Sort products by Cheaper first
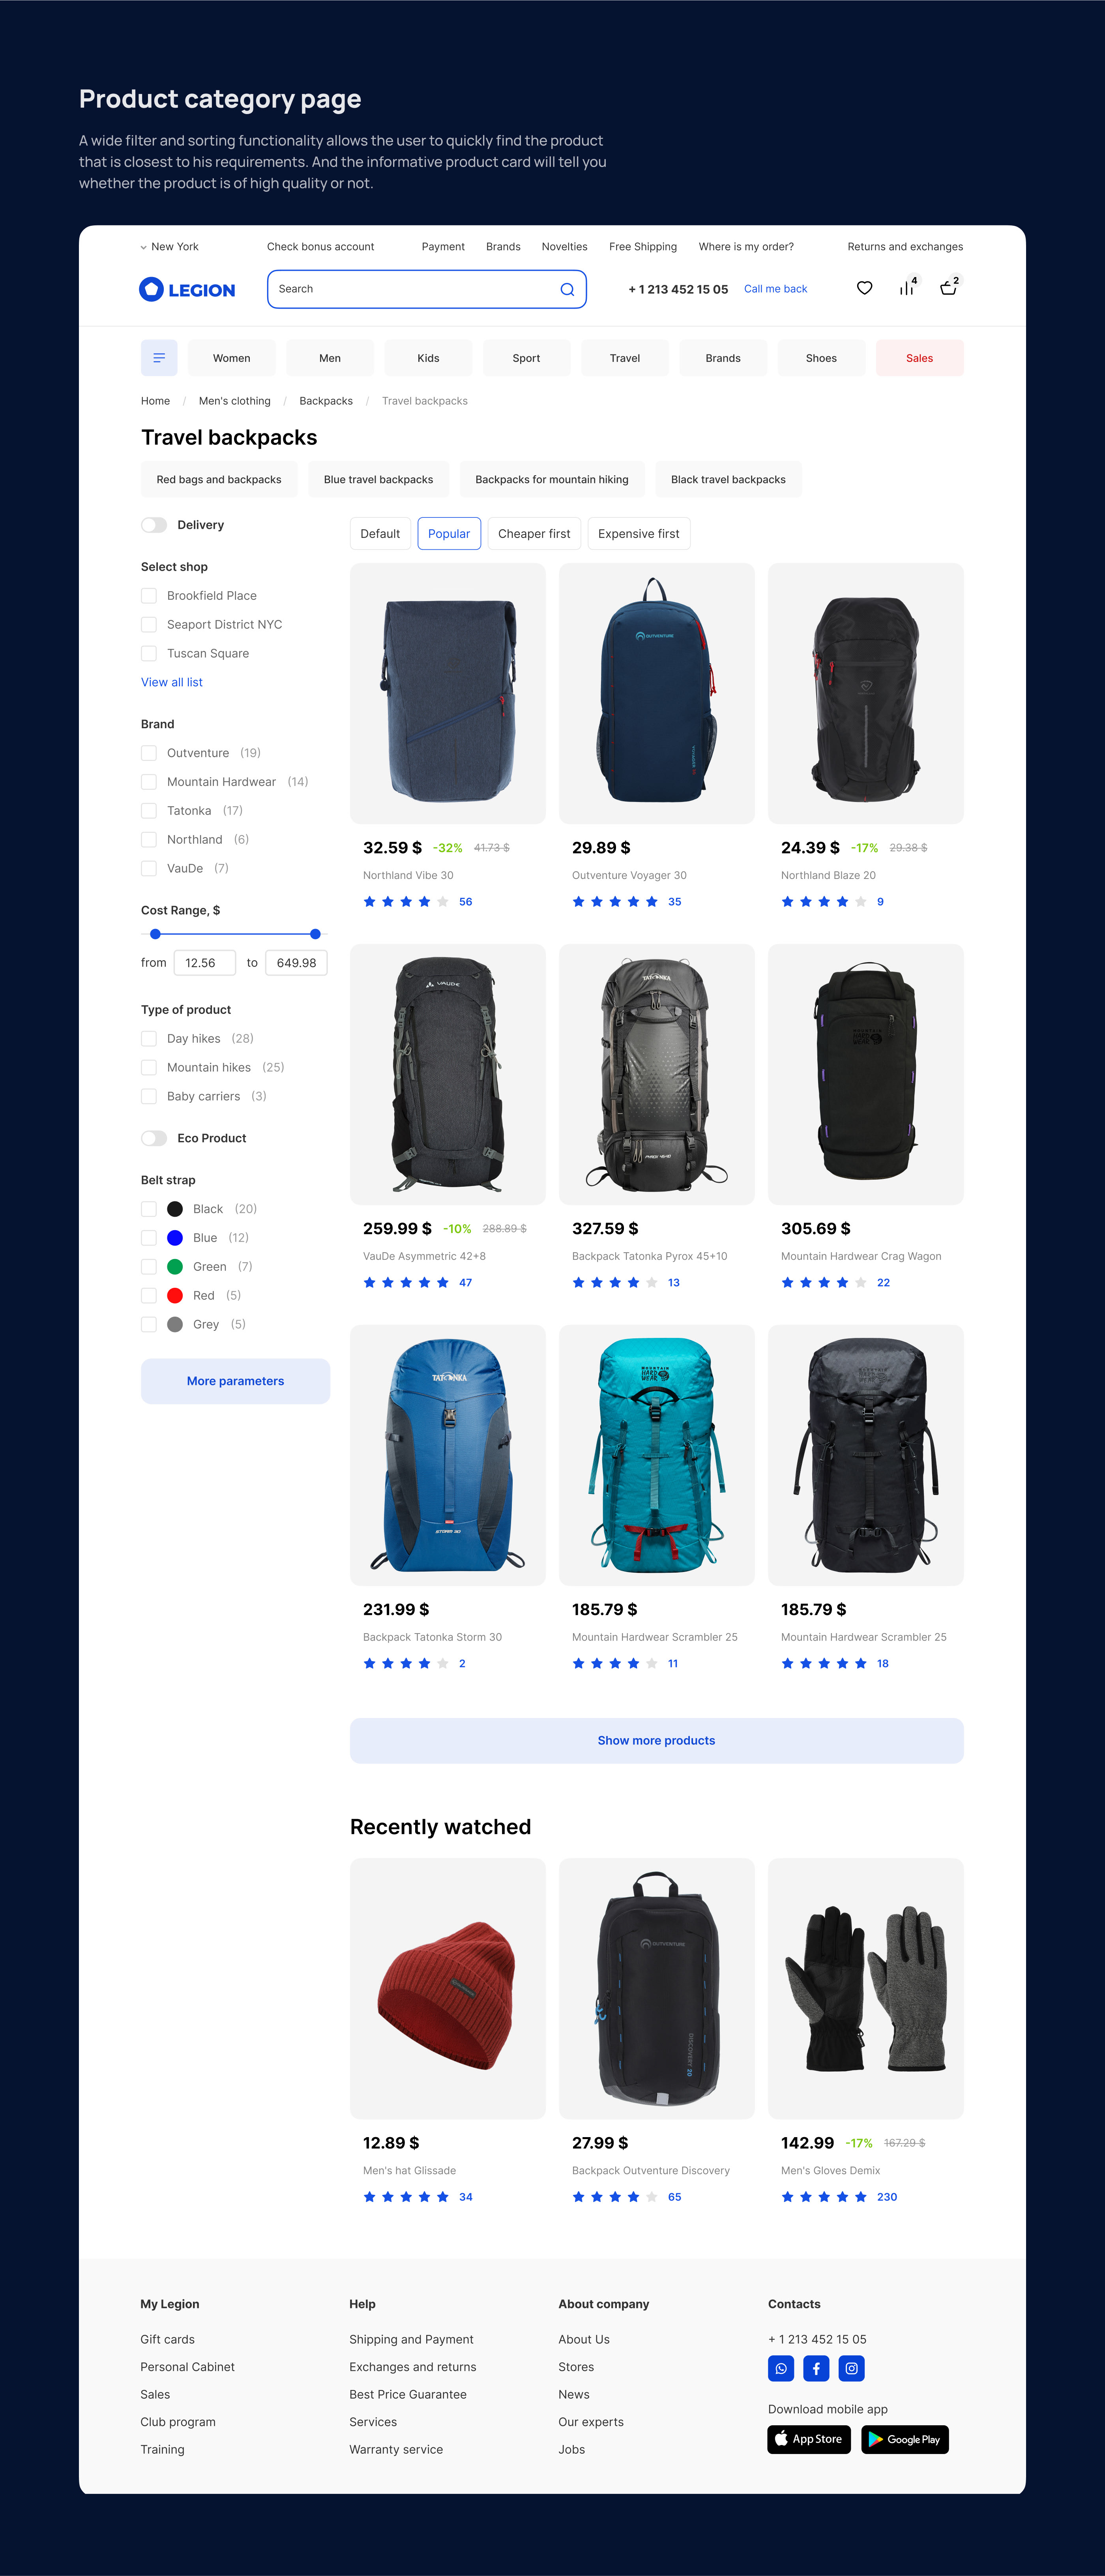This screenshot has height=2576, width=1105. tap(534, 534)
